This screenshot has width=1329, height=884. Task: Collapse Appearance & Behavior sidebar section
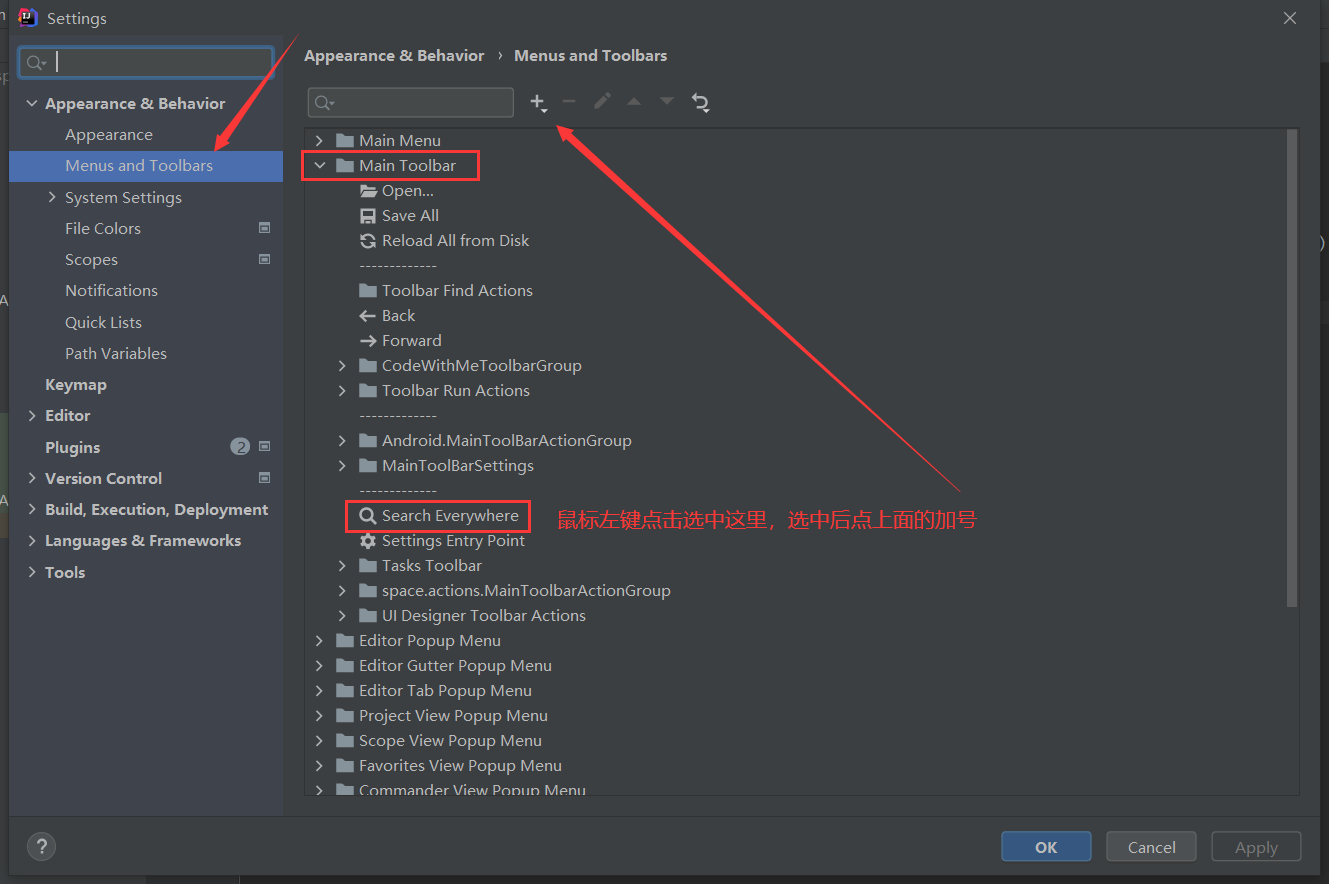[x=32, y=103]
